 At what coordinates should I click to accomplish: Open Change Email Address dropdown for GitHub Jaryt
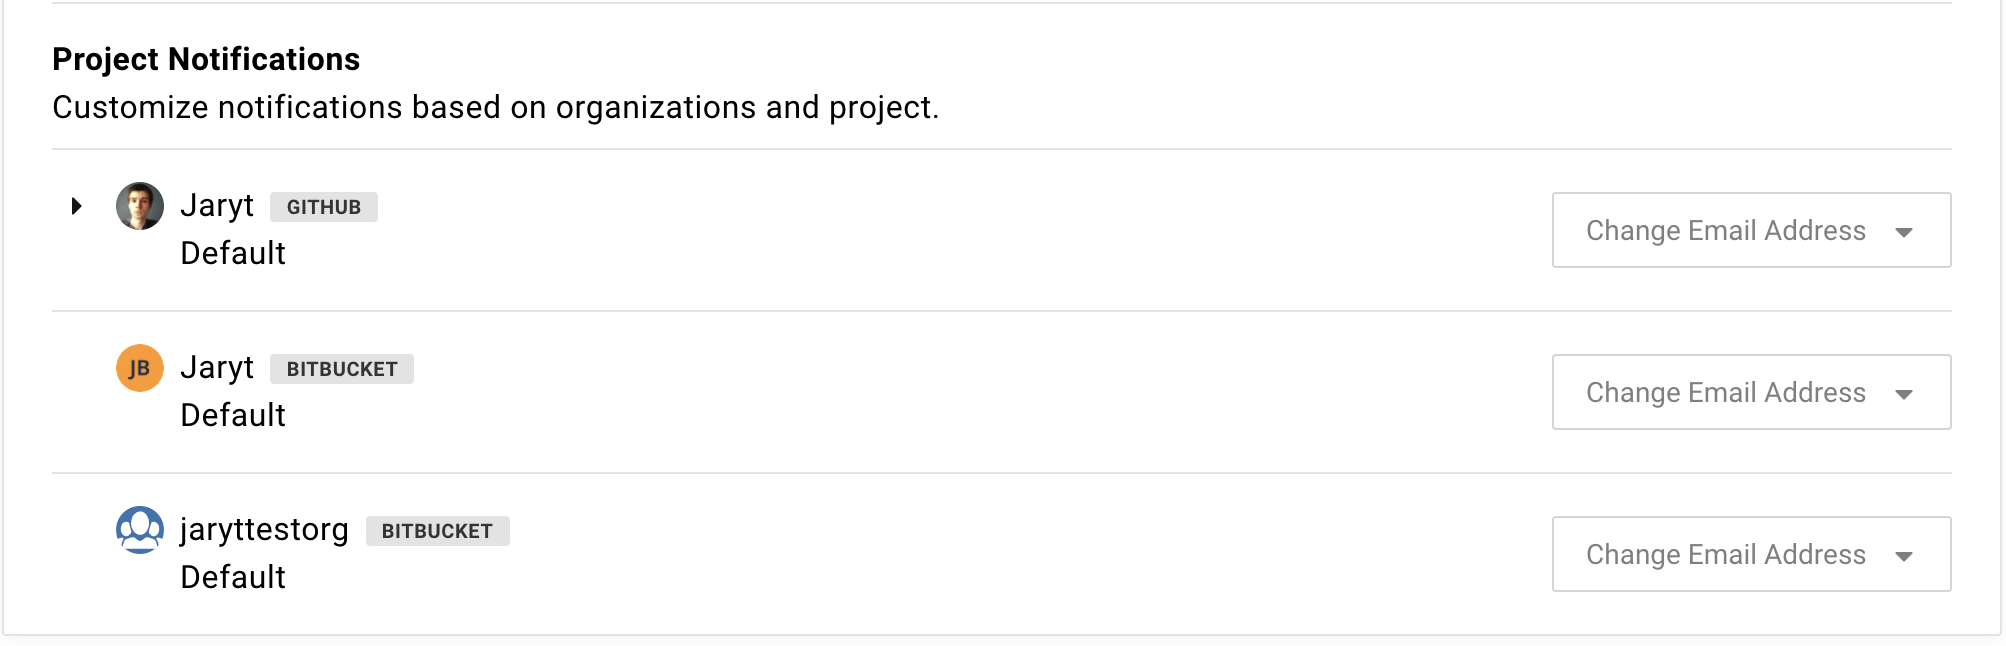(x=1750, y=230)
